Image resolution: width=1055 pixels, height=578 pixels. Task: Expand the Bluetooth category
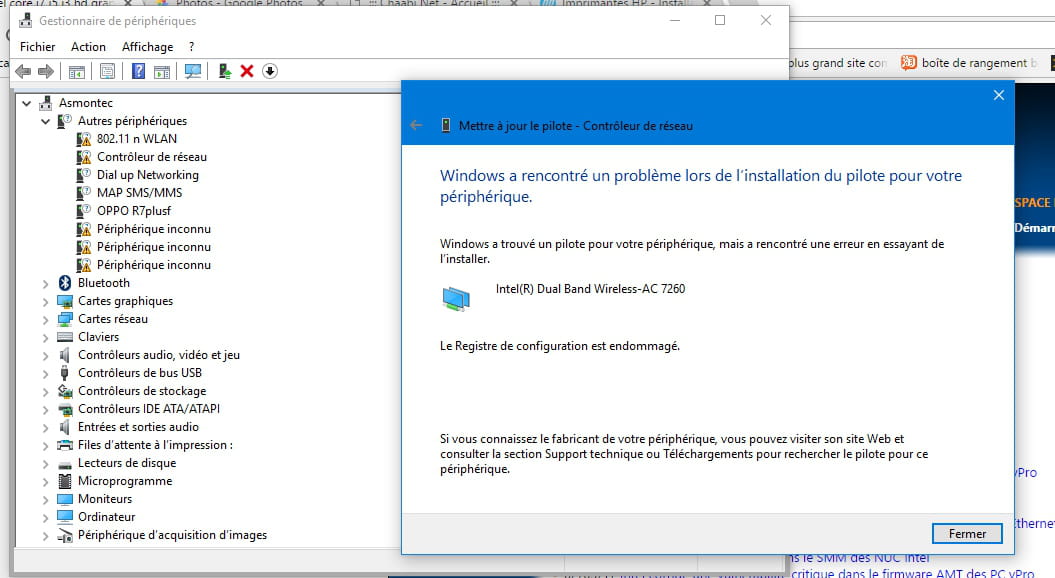tap(45, 284)
